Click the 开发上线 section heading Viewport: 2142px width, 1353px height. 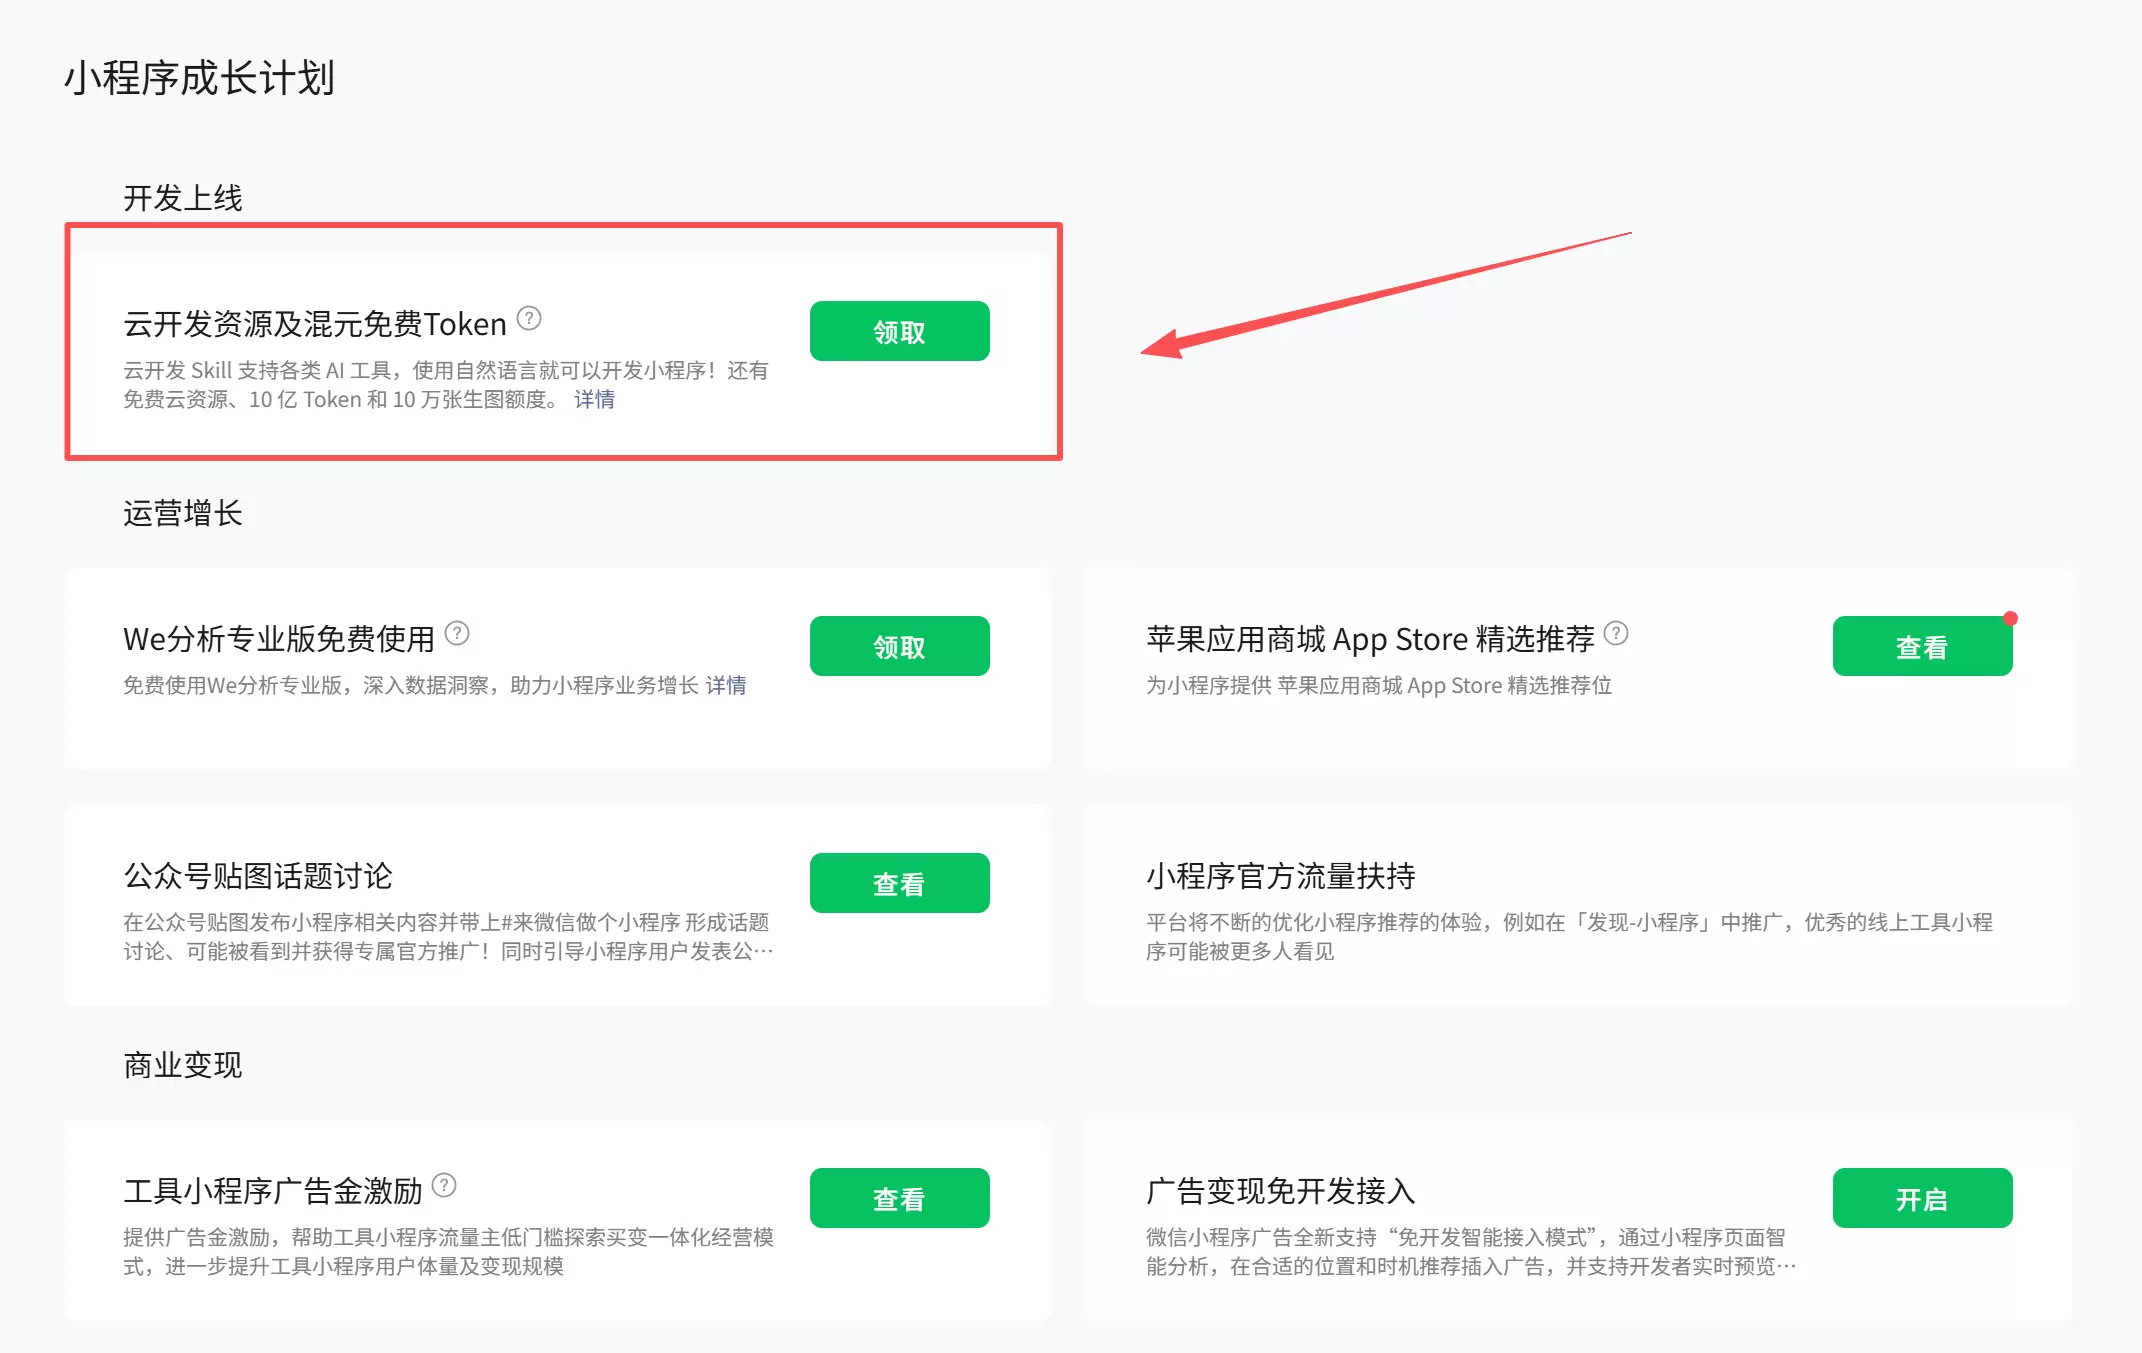[183, 198]
